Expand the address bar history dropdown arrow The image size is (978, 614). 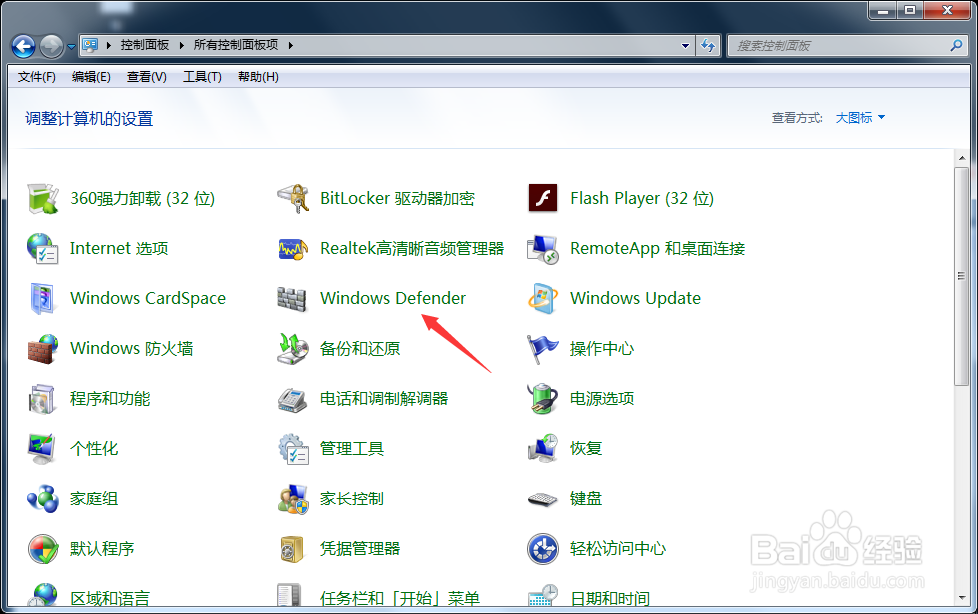[x=685, y=46]
